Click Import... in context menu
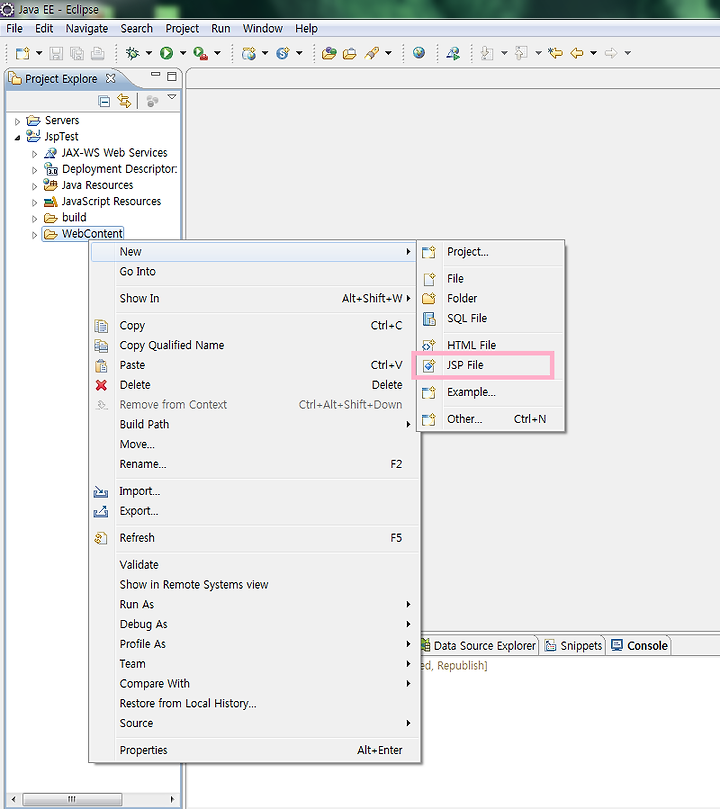720x809 pixels. (254, 491)
